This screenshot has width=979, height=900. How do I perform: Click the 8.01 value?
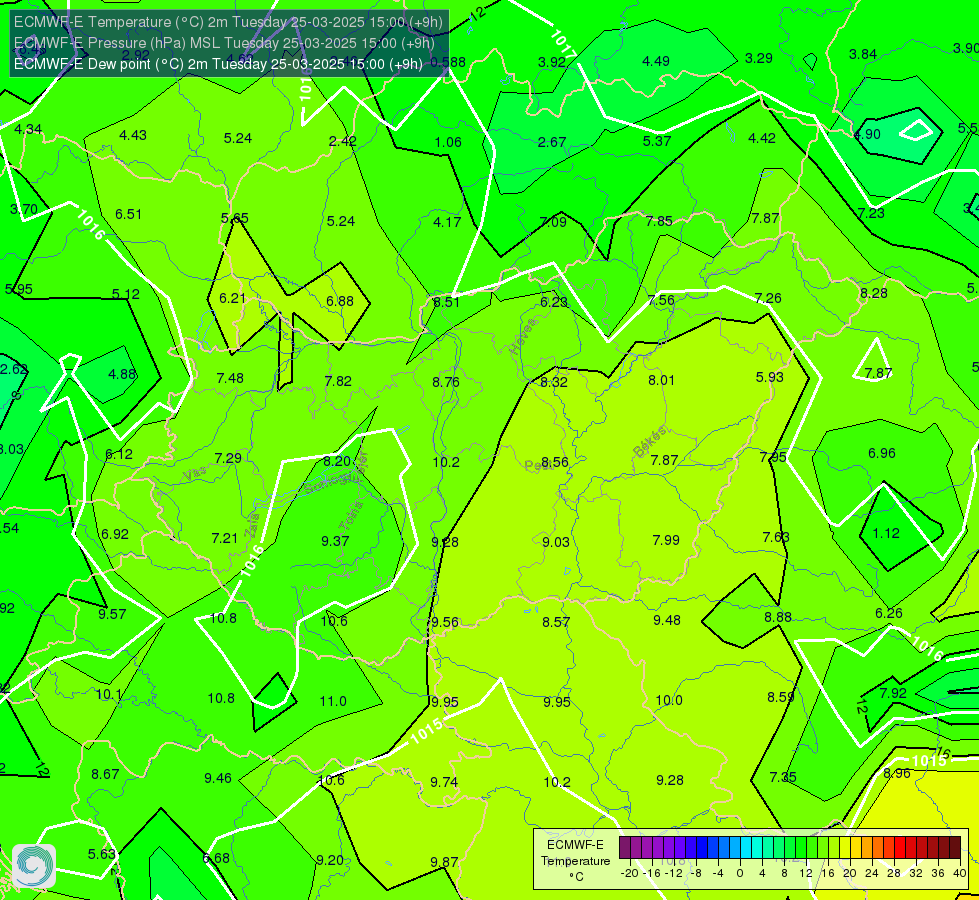coord(661,380)
